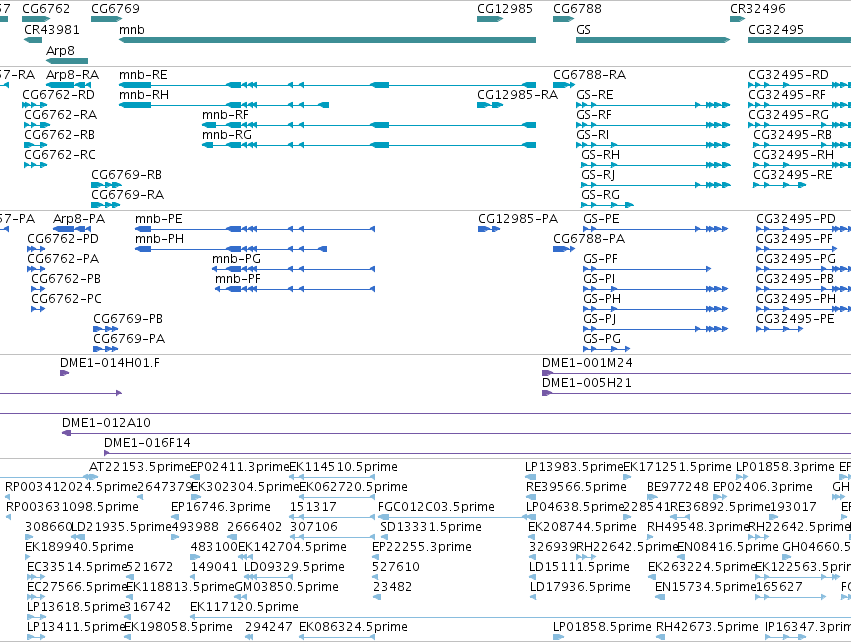
Task: Click EST EK086324.5prime label
Action: 353,627
